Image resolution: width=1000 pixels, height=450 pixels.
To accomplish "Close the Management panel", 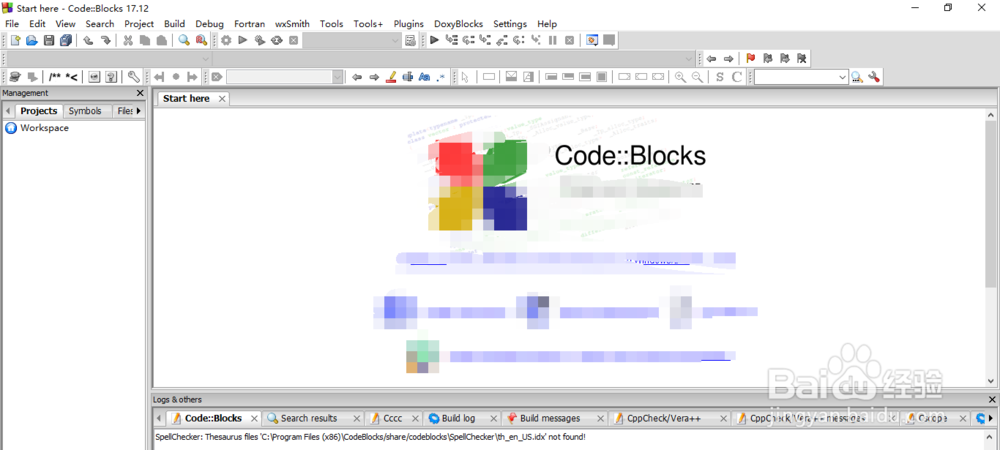I will pyautogui.click(x=140, y=93).
